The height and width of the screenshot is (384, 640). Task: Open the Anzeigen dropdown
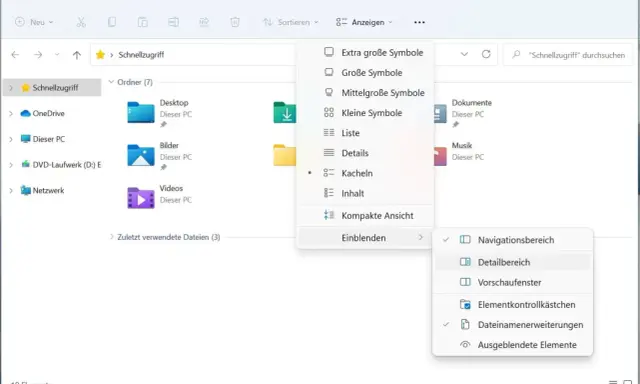pyautogui.click(x=364, y=22)
